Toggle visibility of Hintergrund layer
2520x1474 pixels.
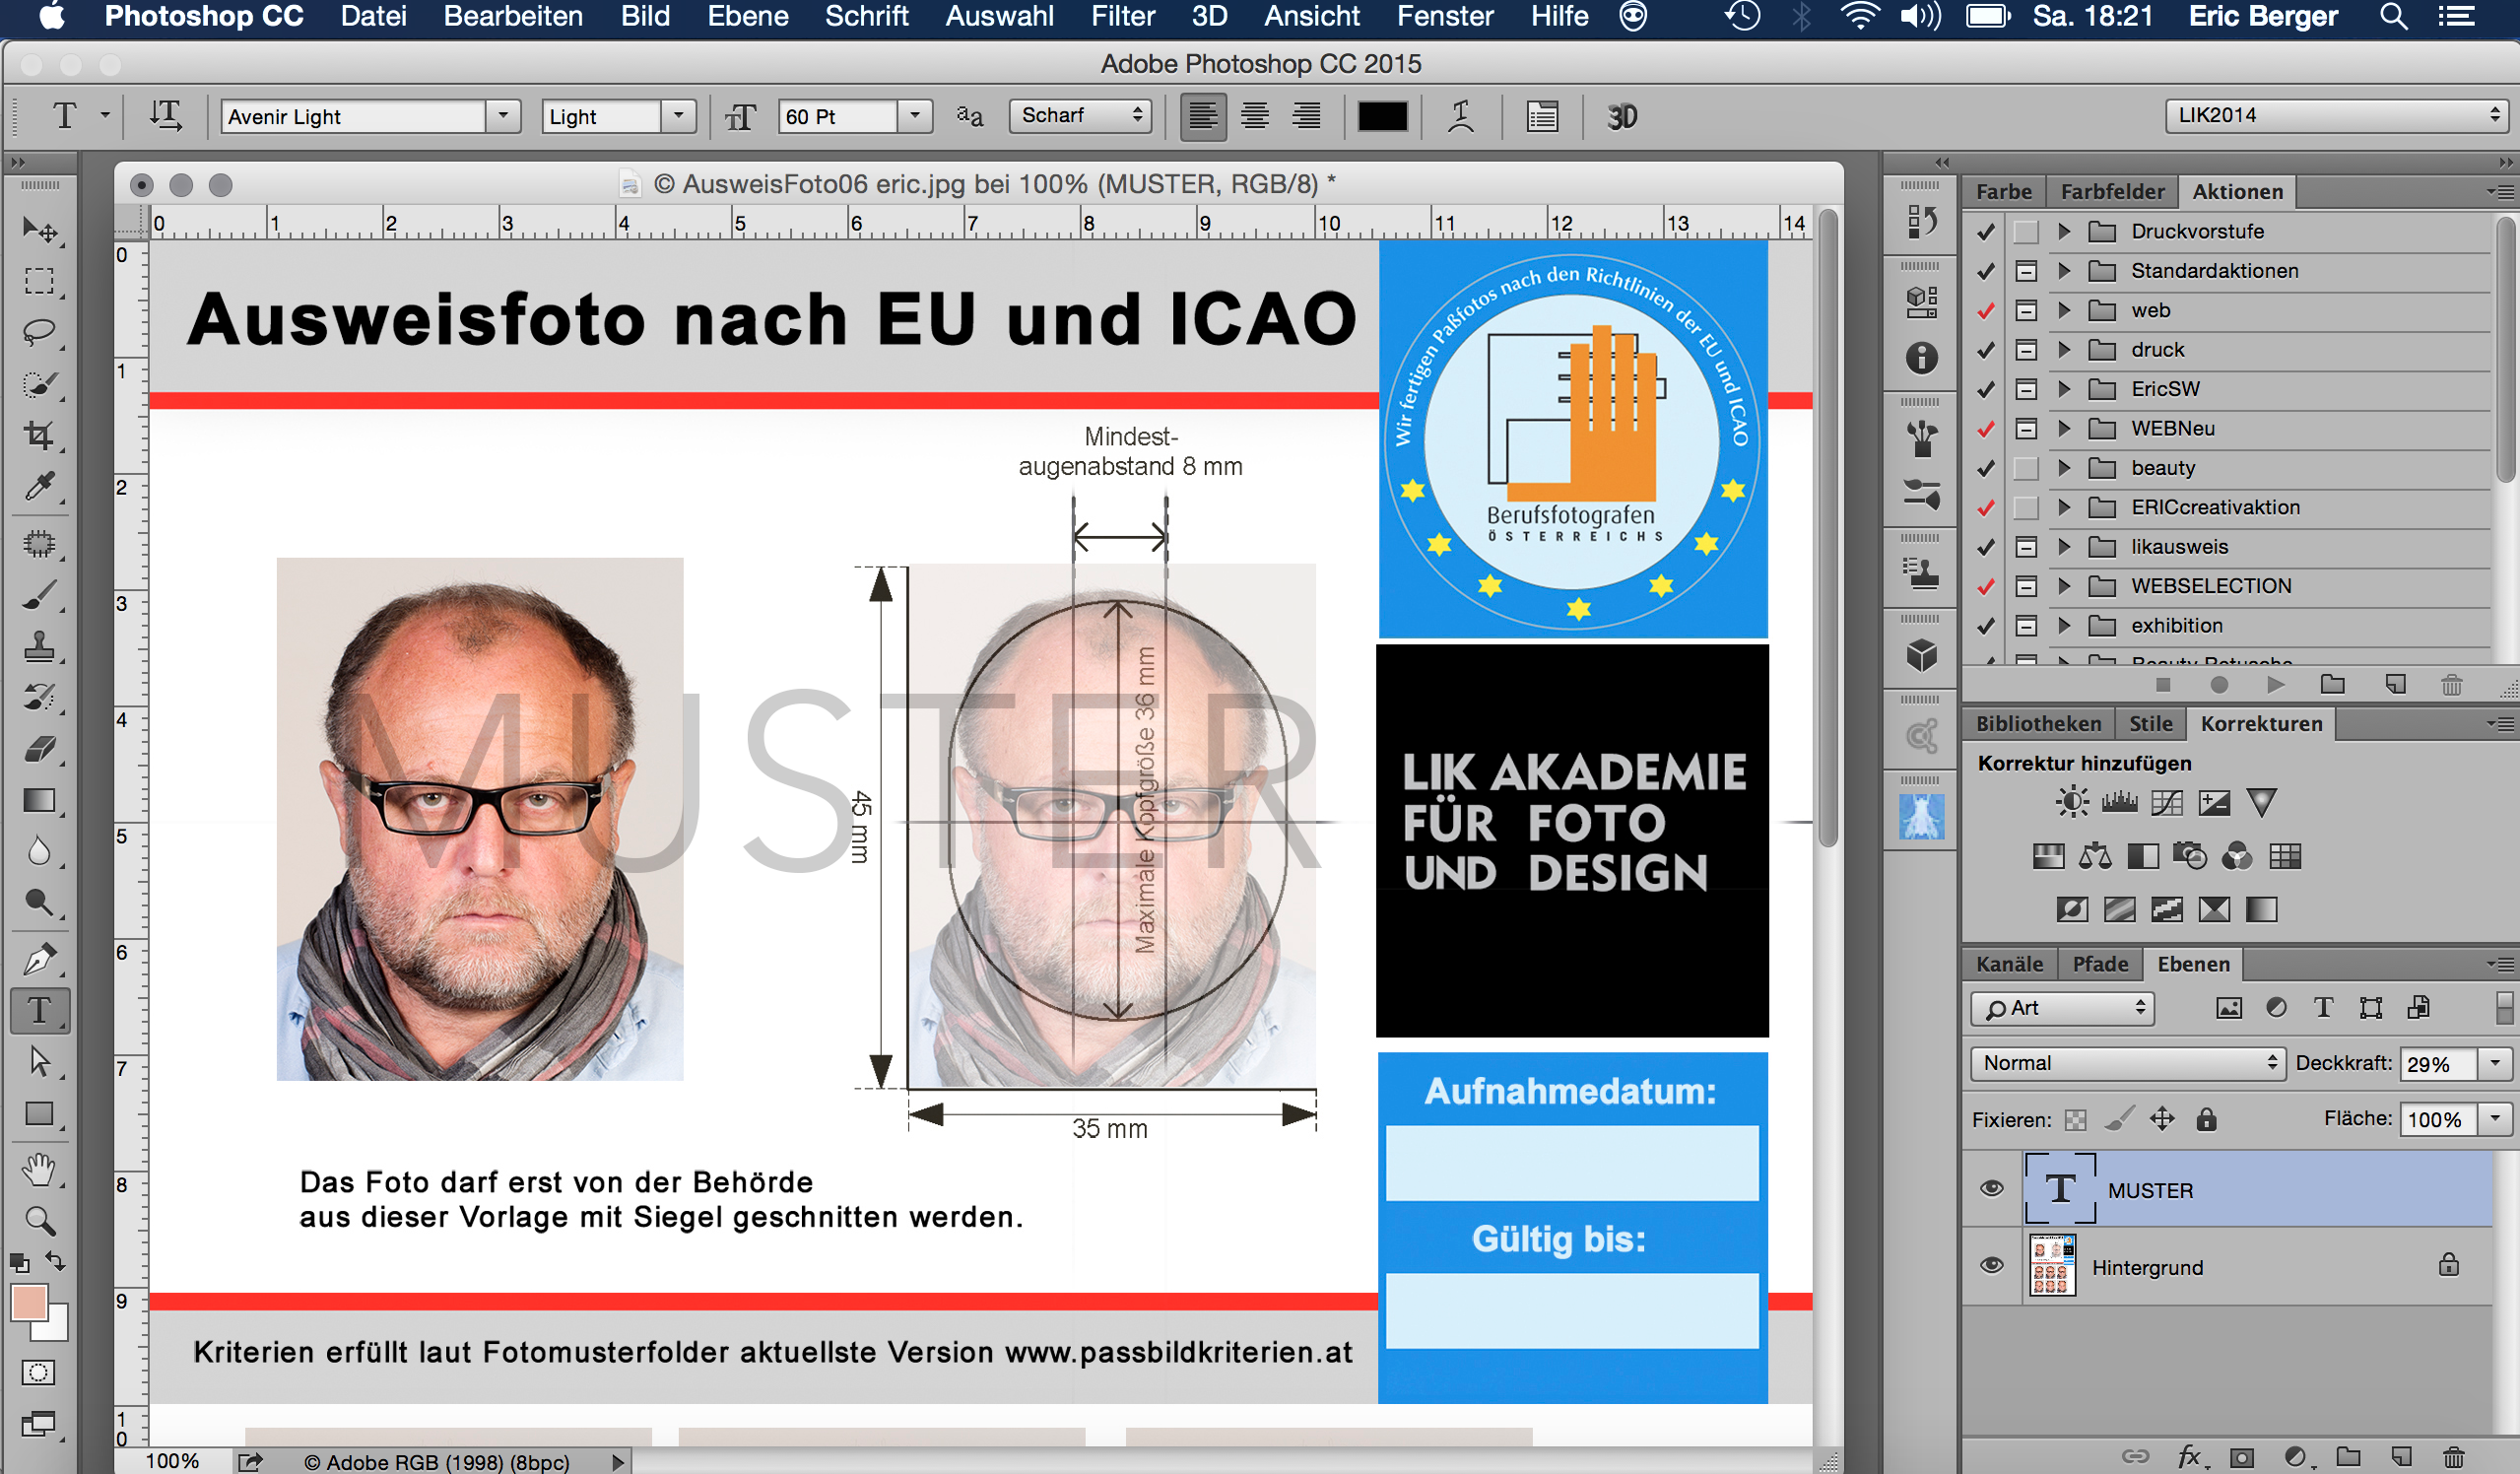point(1991,1265)
